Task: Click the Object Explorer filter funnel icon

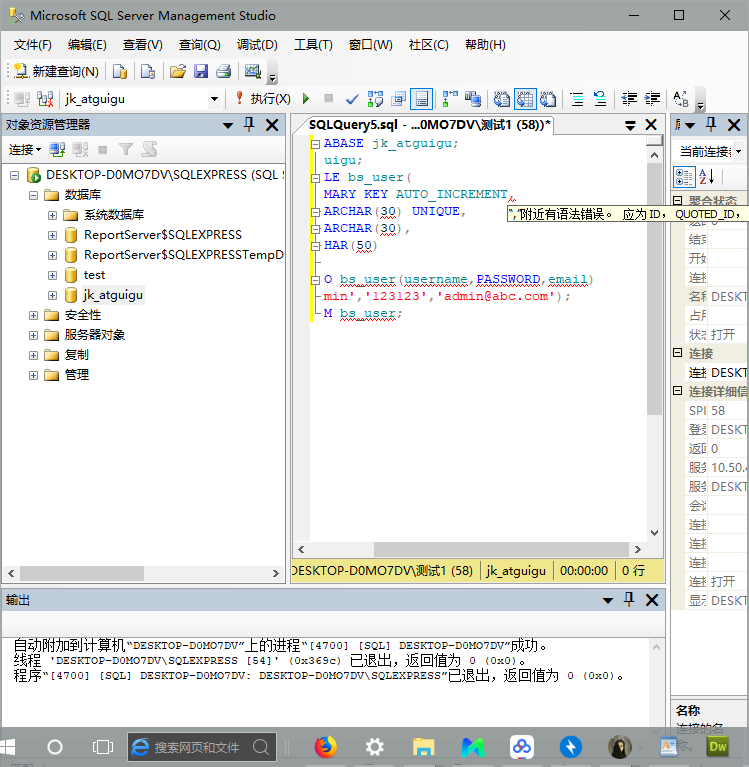Action: click(126, 149)
